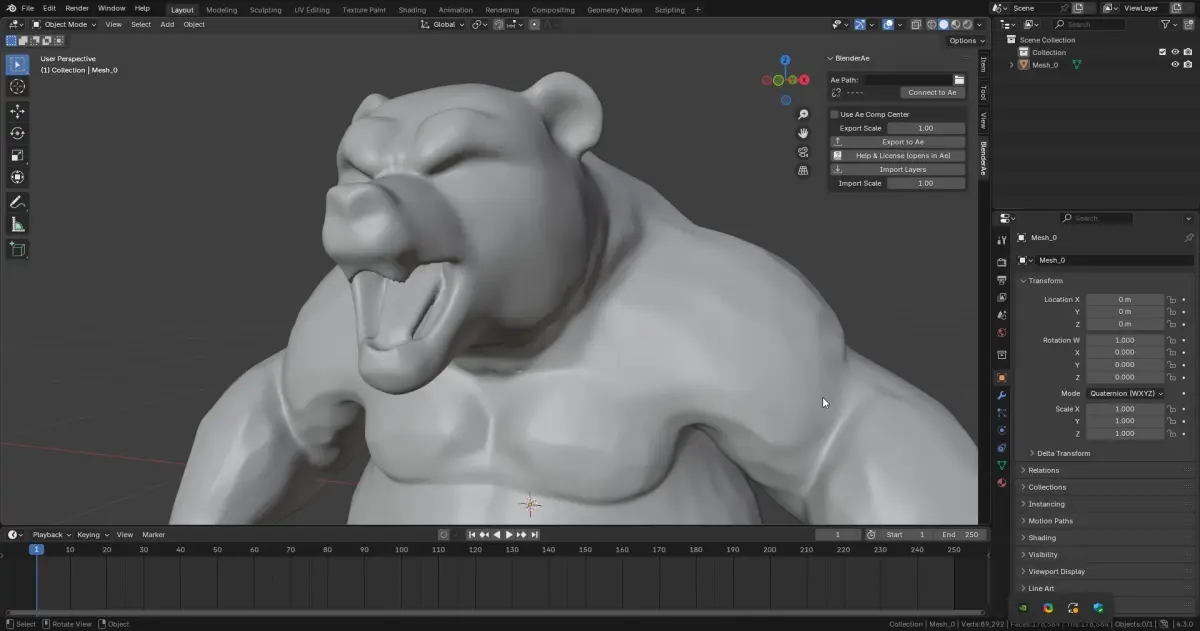Open the Modifiers wrench tab

(x=1001, y=396)
